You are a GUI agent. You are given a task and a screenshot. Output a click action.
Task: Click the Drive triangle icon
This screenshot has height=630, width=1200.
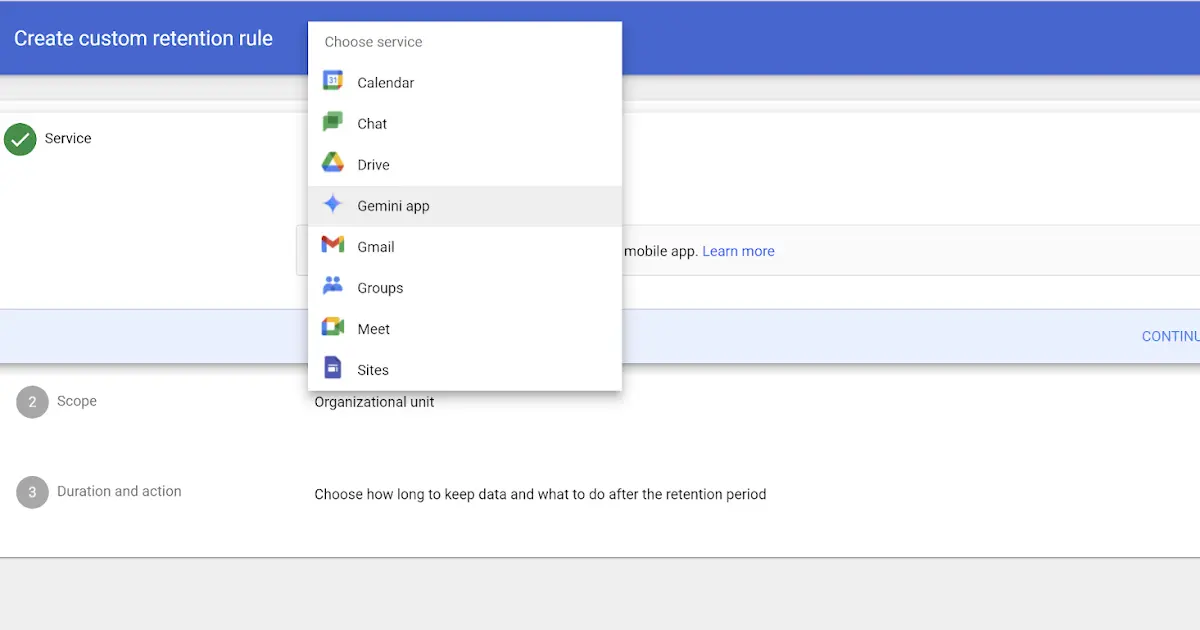[333, 164]
